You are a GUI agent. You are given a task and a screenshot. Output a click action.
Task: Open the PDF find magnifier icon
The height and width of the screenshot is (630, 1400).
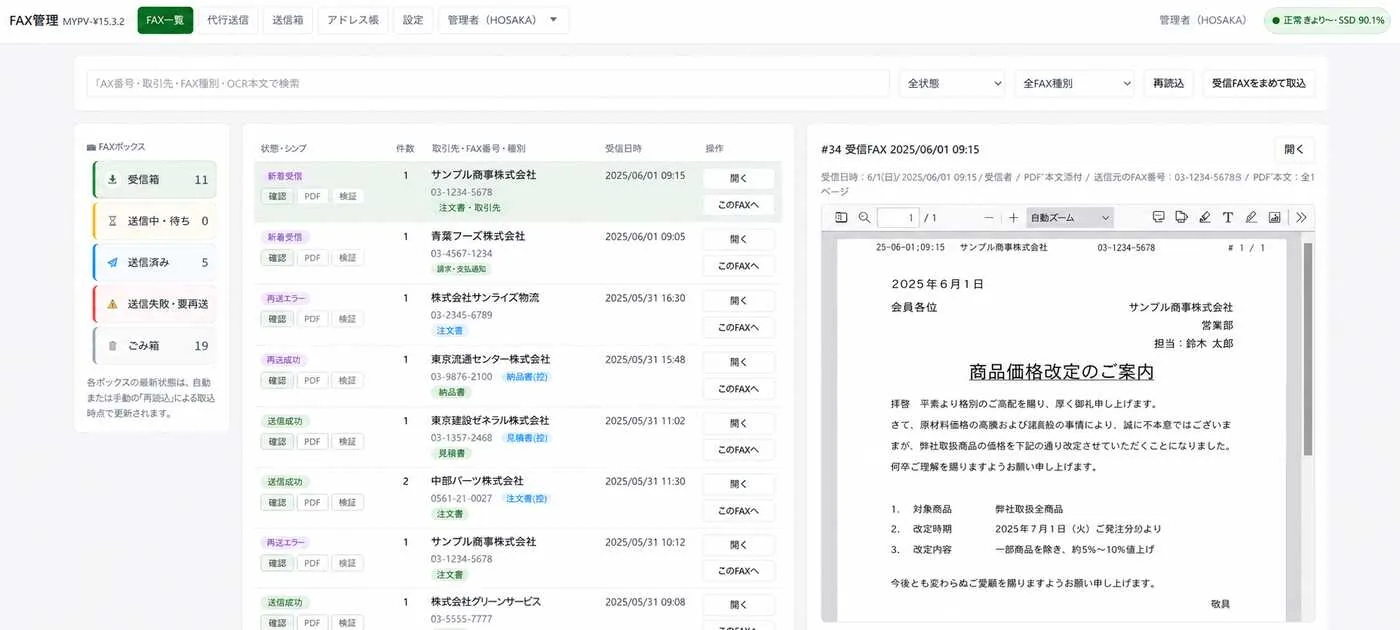[x=864, y=217]
